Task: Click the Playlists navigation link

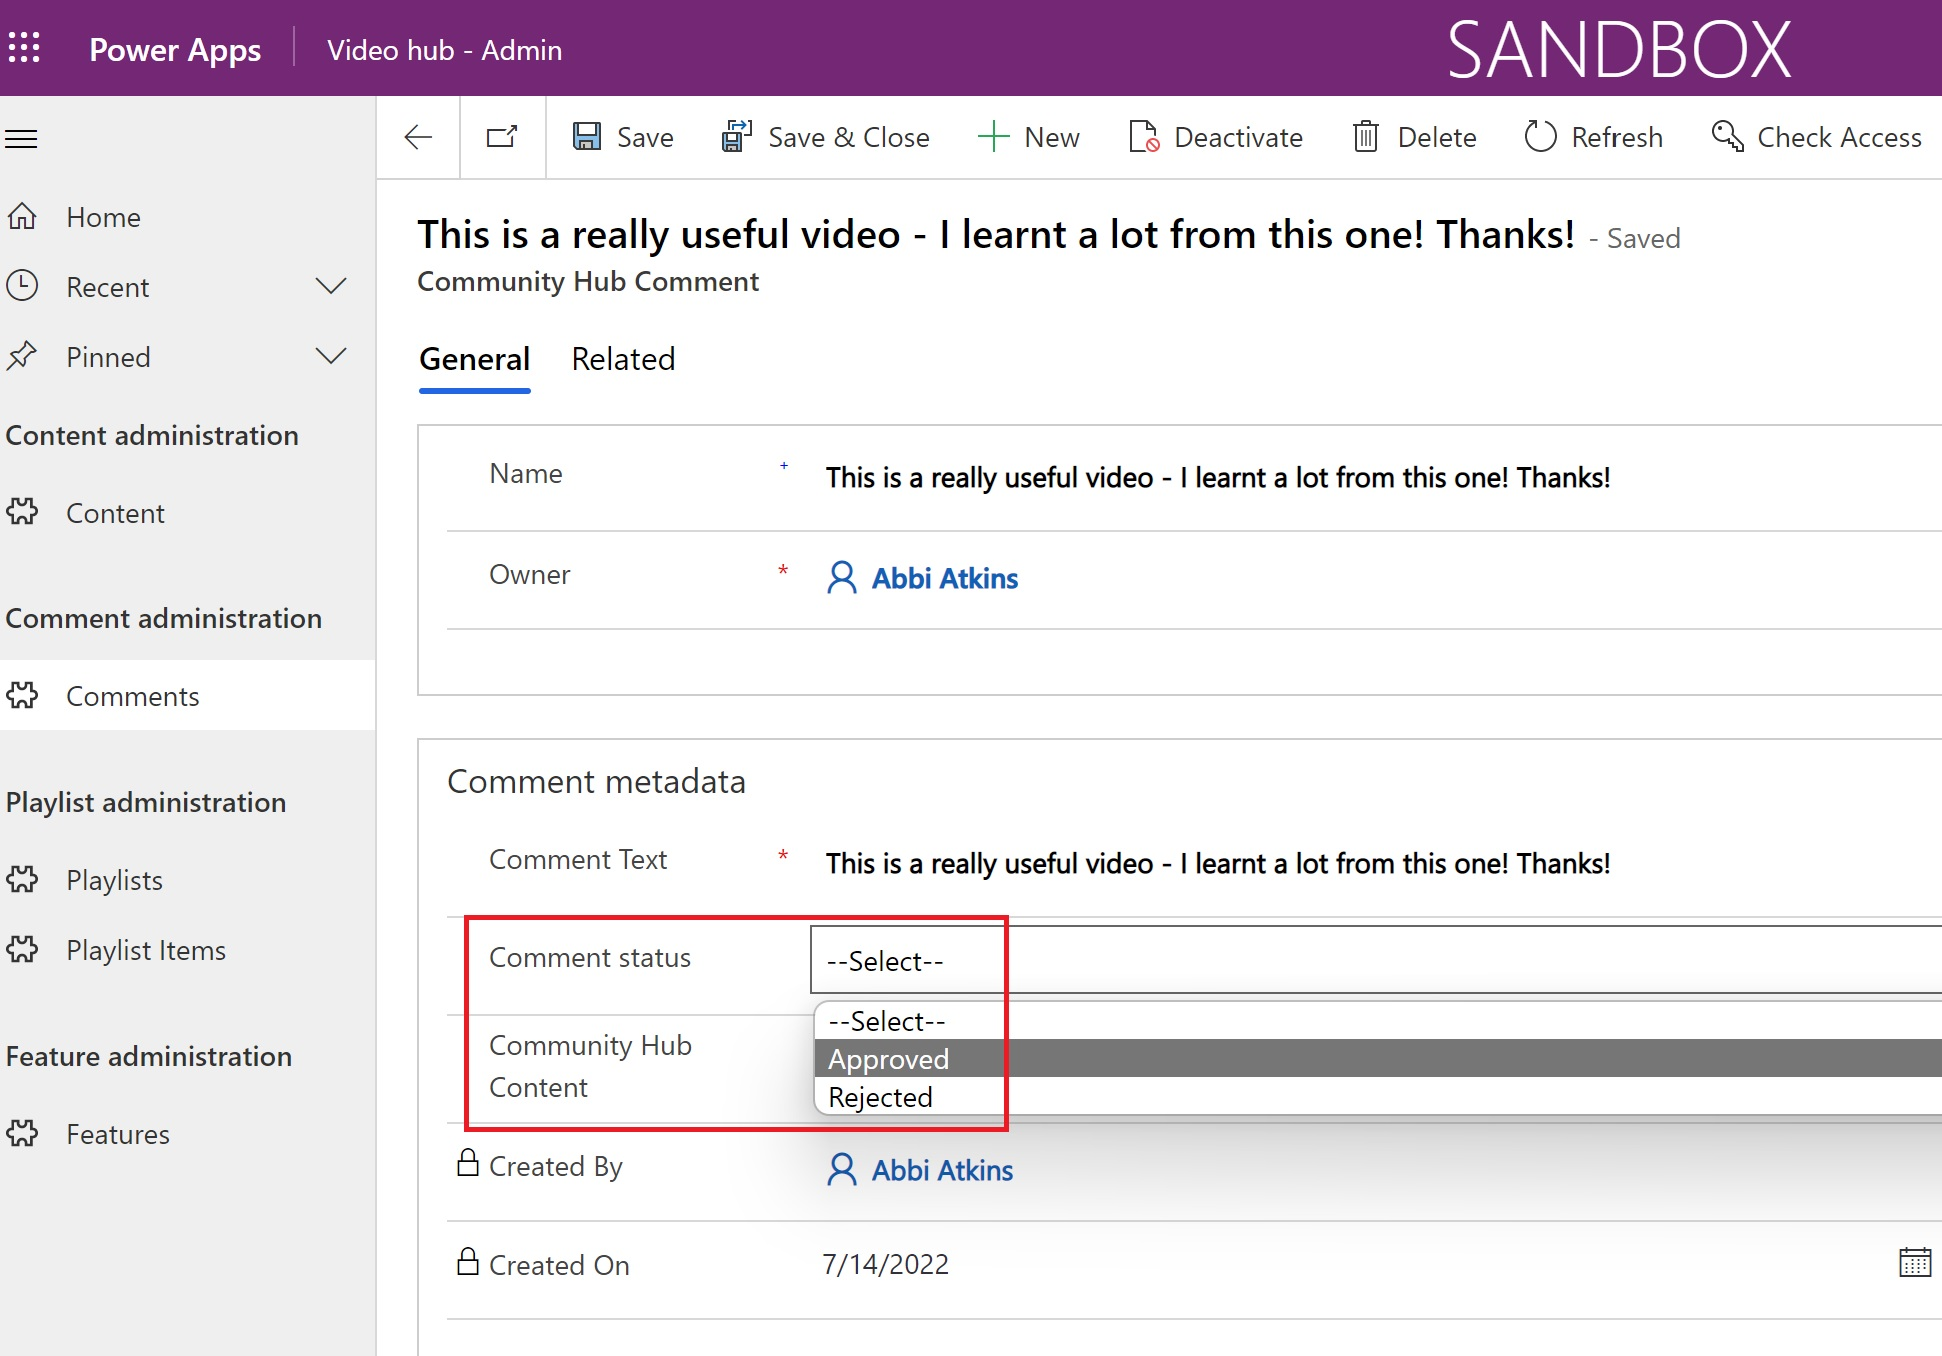Action: (114, 879)
